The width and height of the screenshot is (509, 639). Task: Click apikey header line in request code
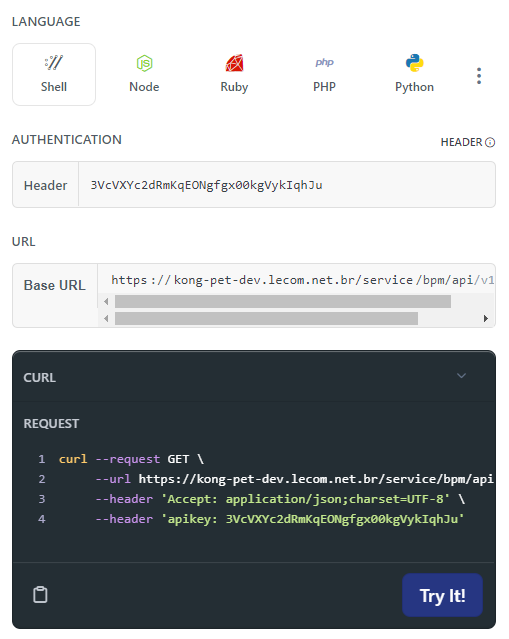tap(279, 519)
